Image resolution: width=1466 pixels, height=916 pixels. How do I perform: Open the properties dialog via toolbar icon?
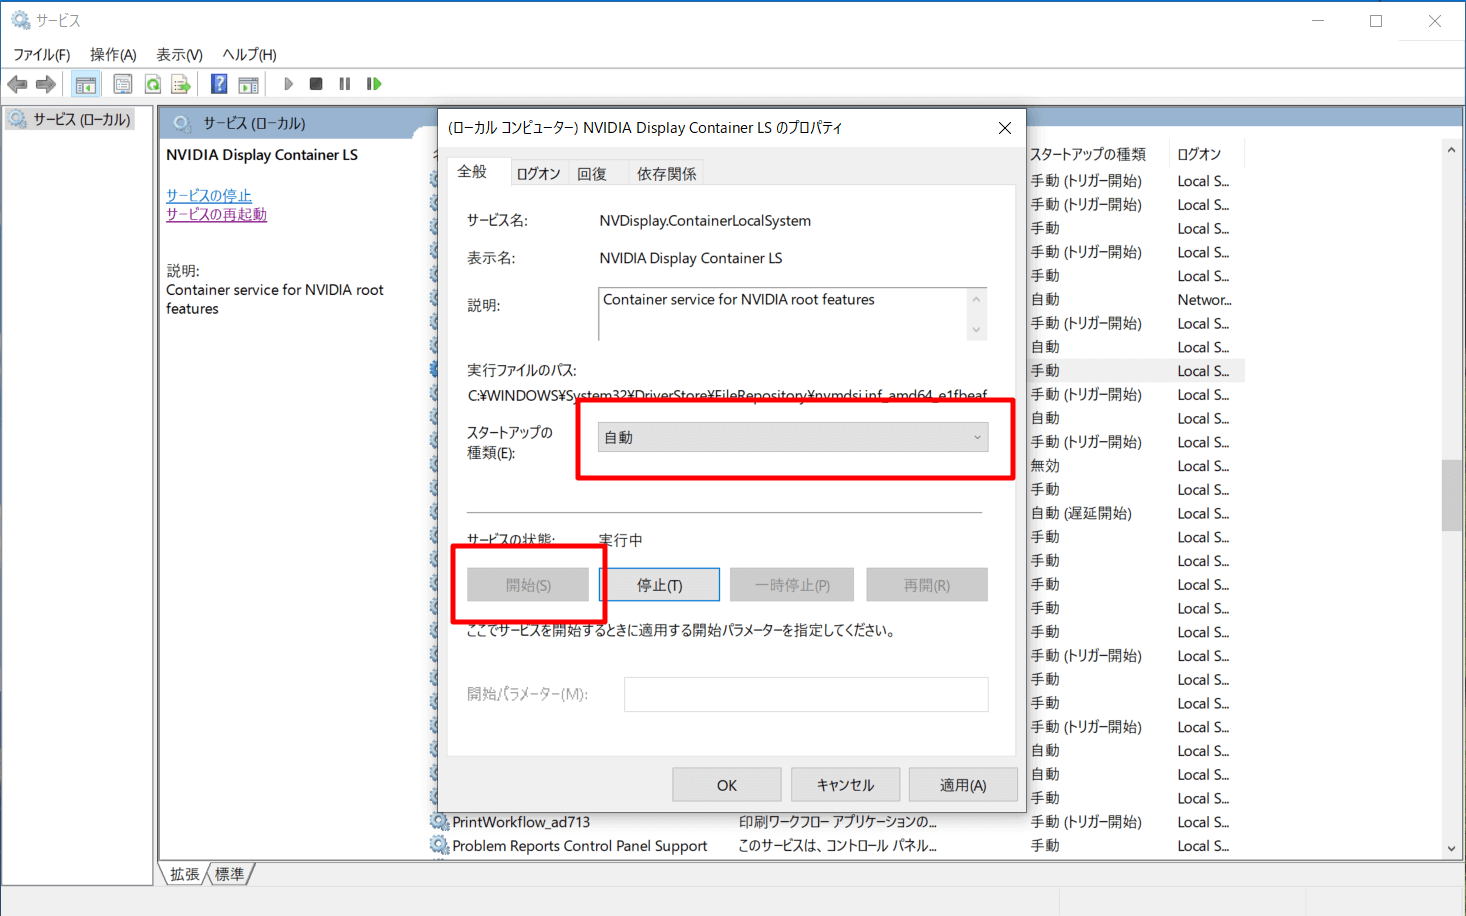tap(122, 83)
